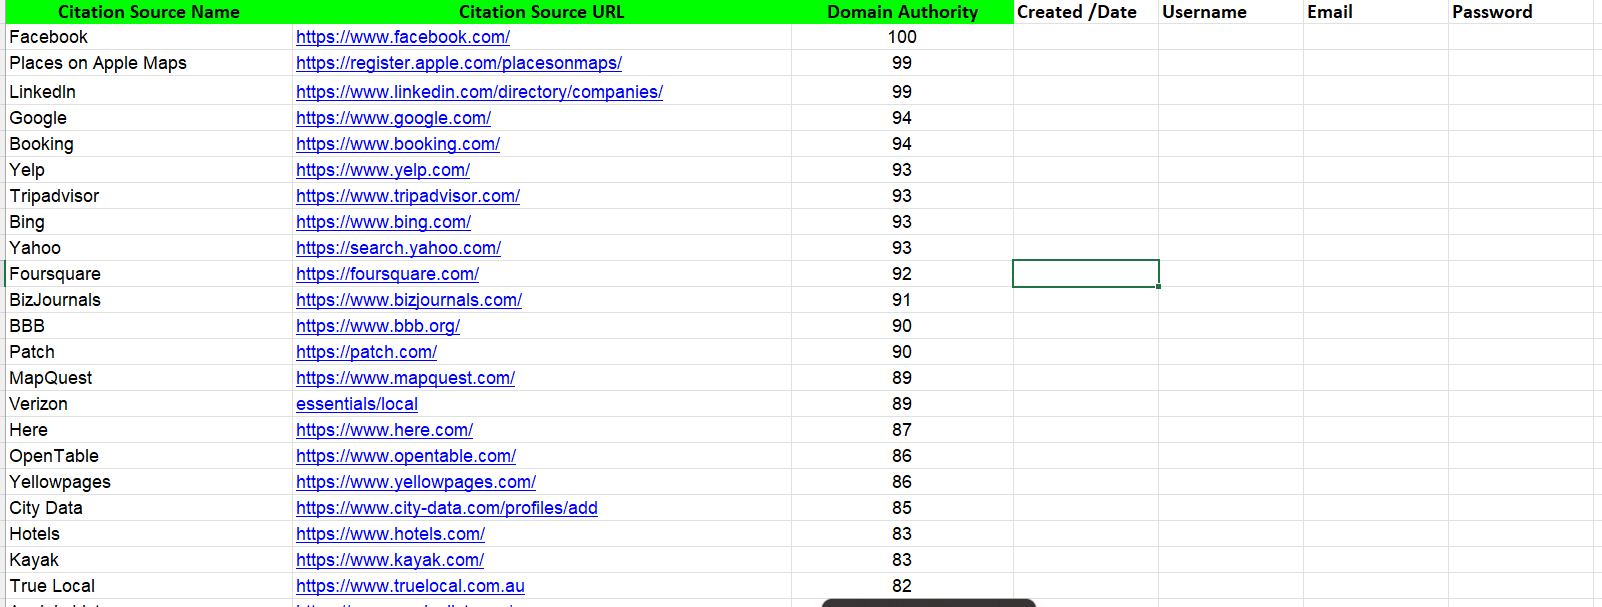The width and height of the screenshot is (1602, 607).
Task: Select Facebook's domain authority value 100
Action: tap(902, 37)
